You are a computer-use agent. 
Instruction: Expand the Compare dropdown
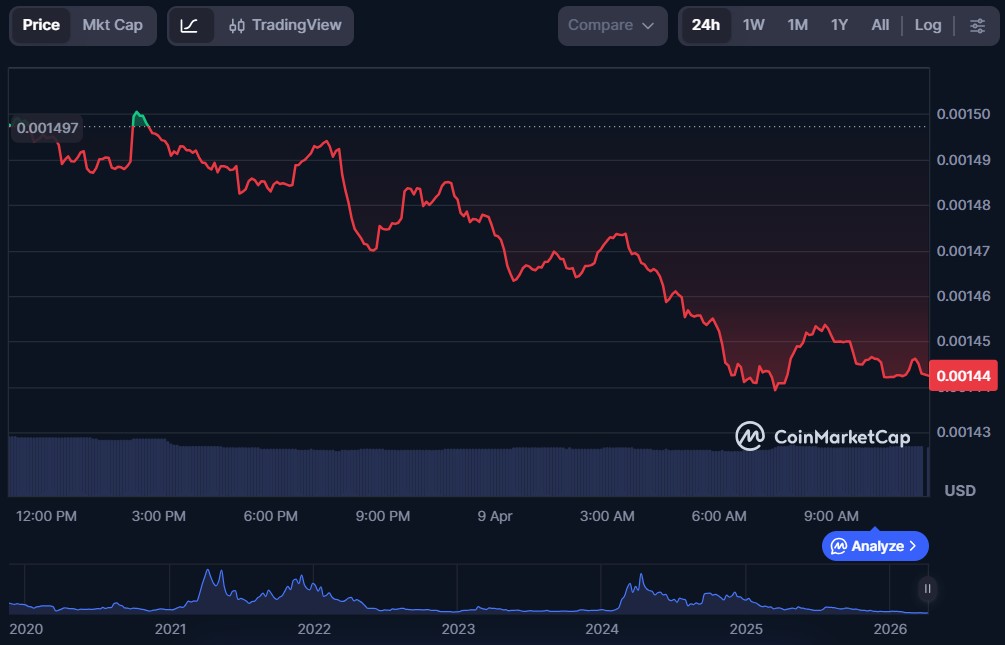(x=612, y=25)
